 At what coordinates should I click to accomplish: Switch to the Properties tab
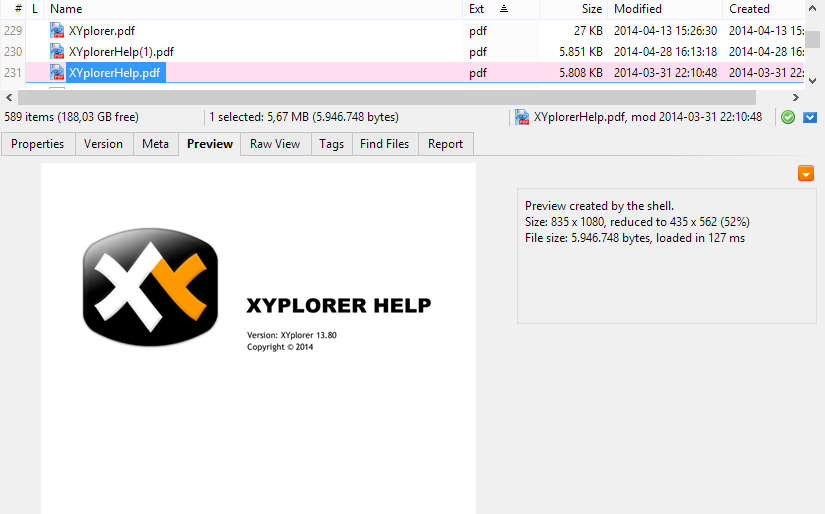coord(38,144)
